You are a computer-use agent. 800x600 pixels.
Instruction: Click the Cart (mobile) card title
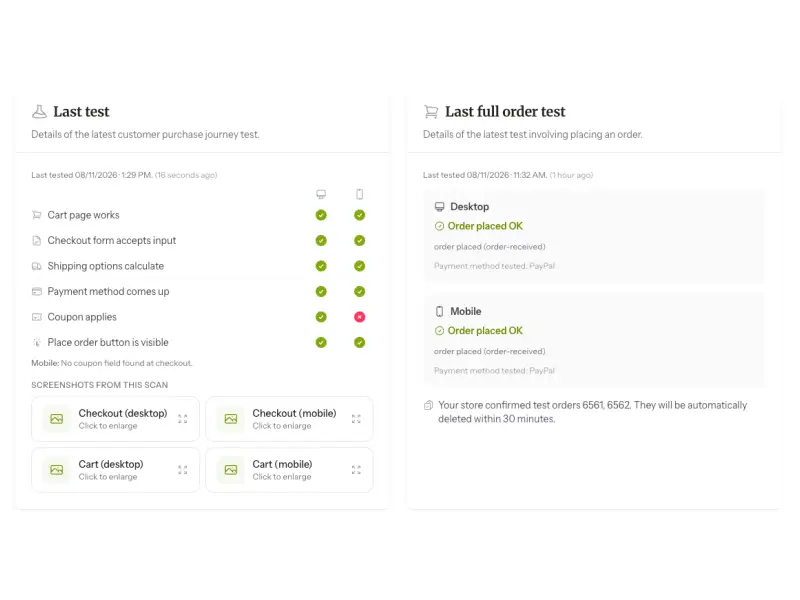[282, 464]
